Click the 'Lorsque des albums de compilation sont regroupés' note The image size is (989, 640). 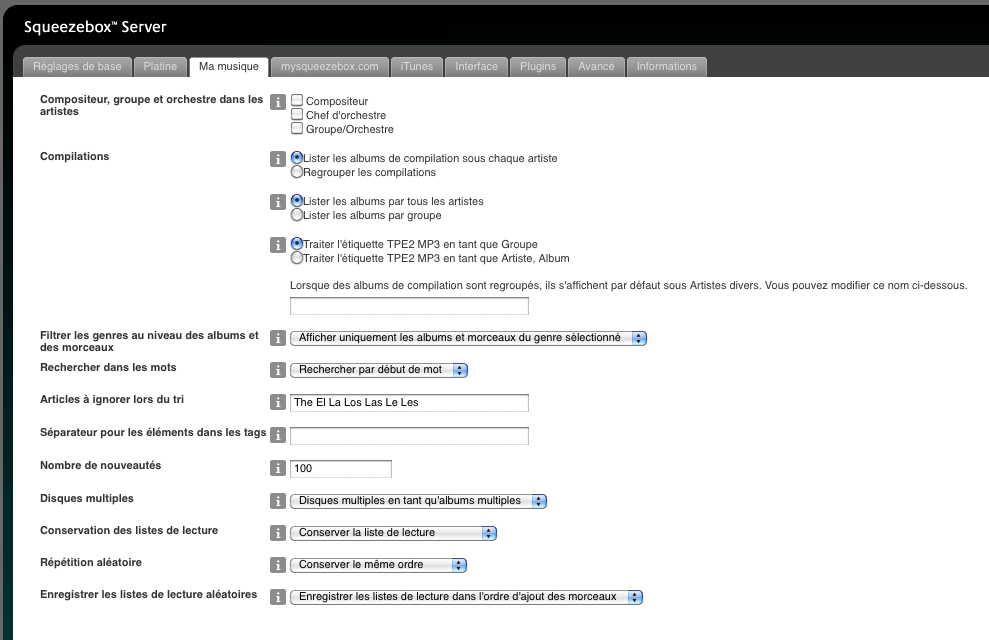tap(628, 286)
